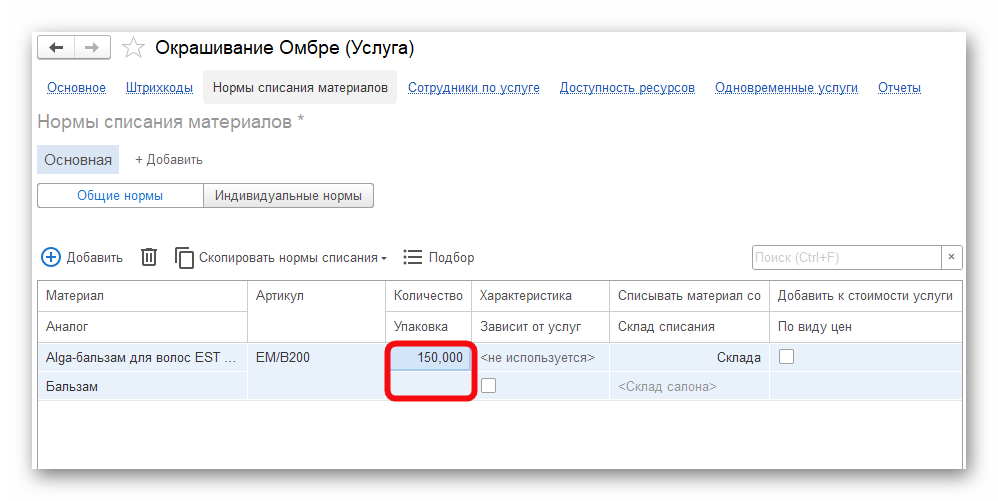Click the Упаковка column header

pyautogui.click(x=428, y=327)
